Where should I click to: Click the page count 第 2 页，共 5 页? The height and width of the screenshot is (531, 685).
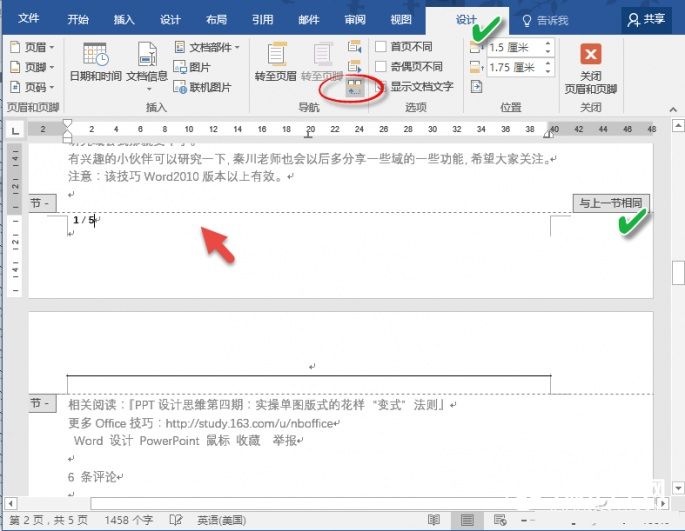pos(48,520)
